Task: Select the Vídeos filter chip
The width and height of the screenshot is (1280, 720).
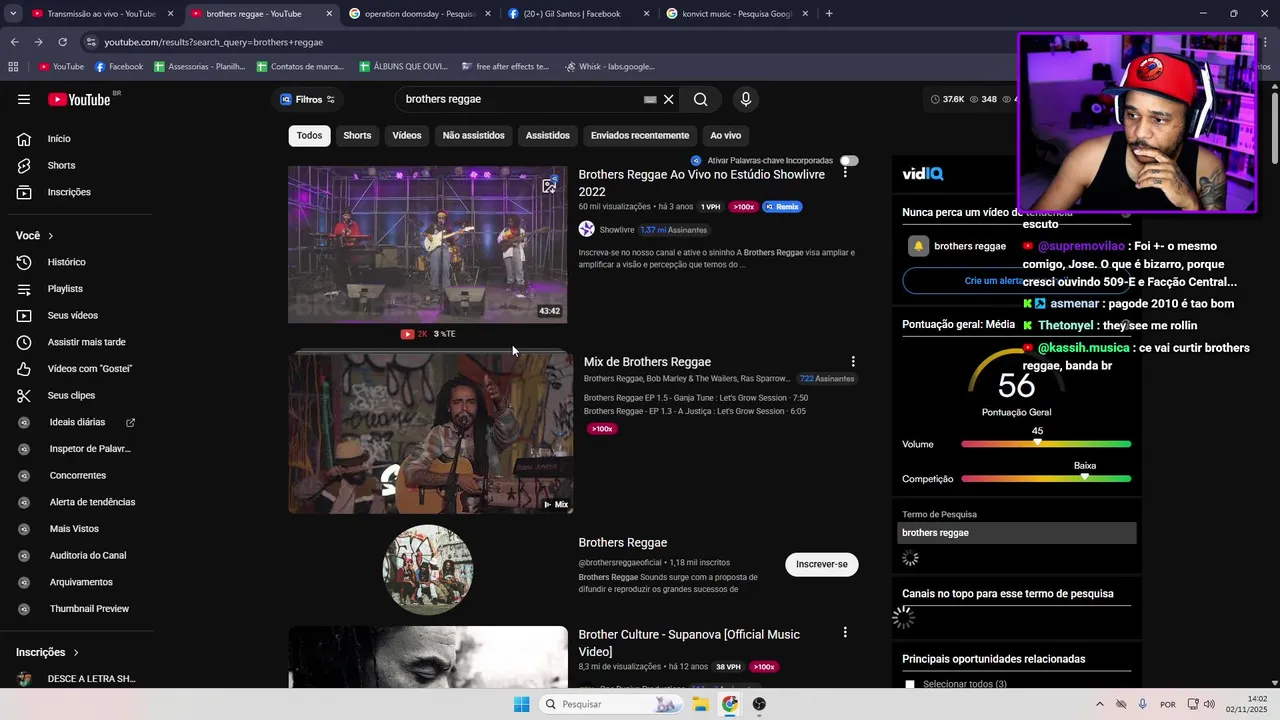Action: pyautogui.click(x=407, y=135)
